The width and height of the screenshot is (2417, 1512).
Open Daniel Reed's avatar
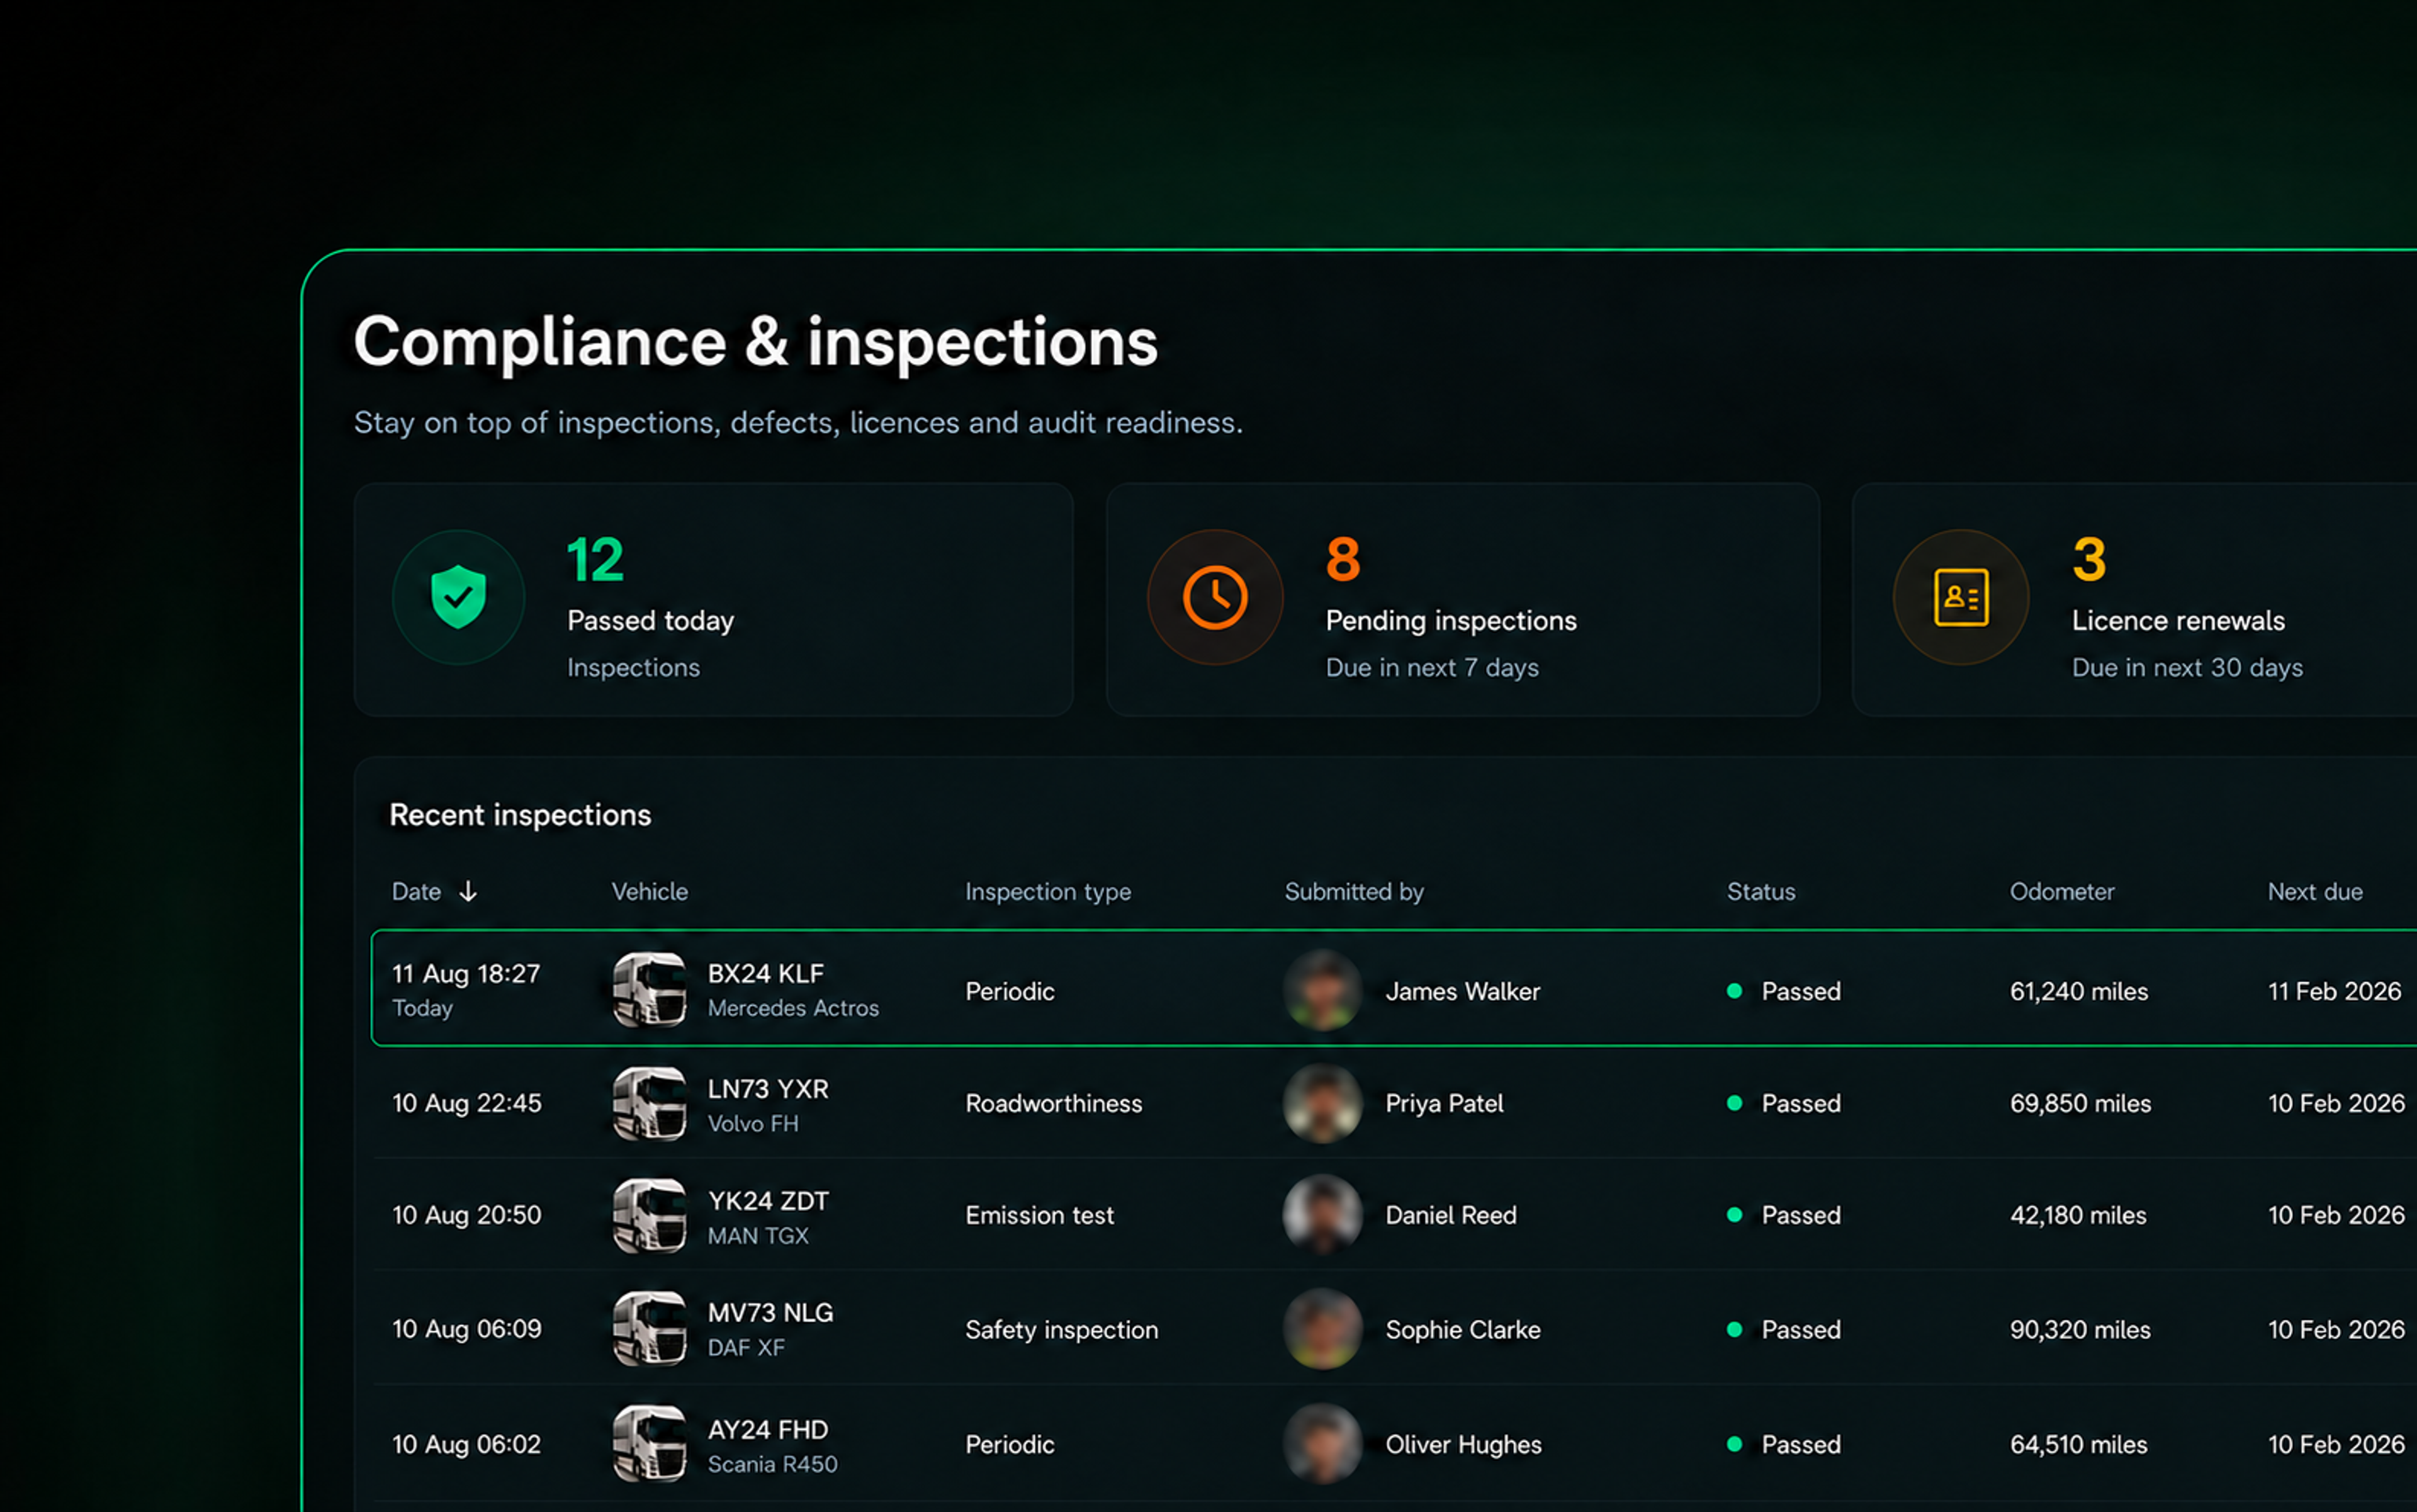[1322, 1215]
